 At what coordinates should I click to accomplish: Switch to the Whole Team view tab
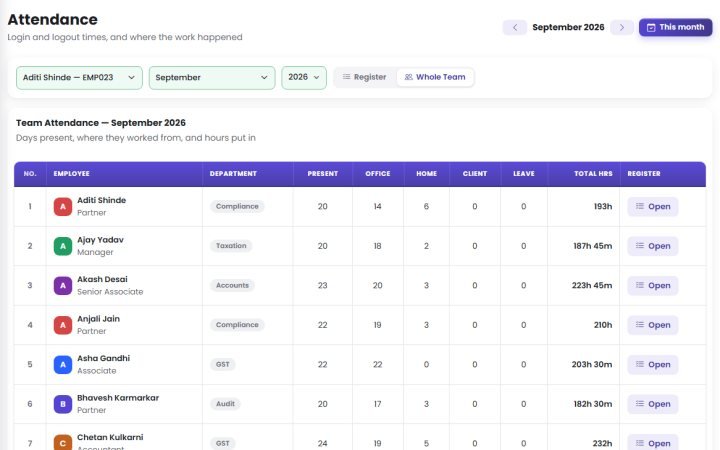point(435,77)
